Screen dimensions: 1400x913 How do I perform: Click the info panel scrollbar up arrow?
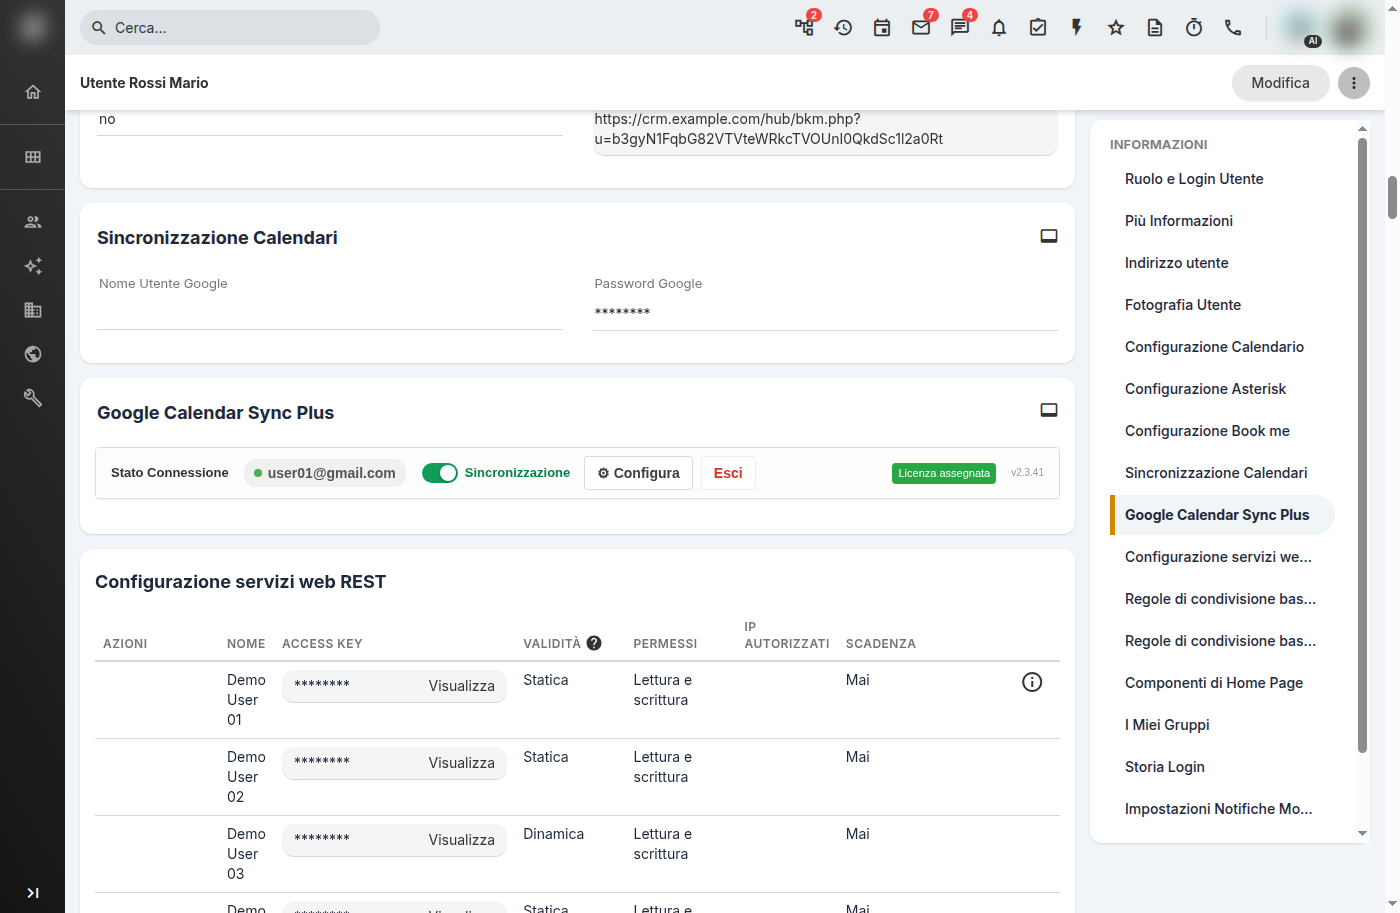pyautogui.click(x=1362, y=129)
